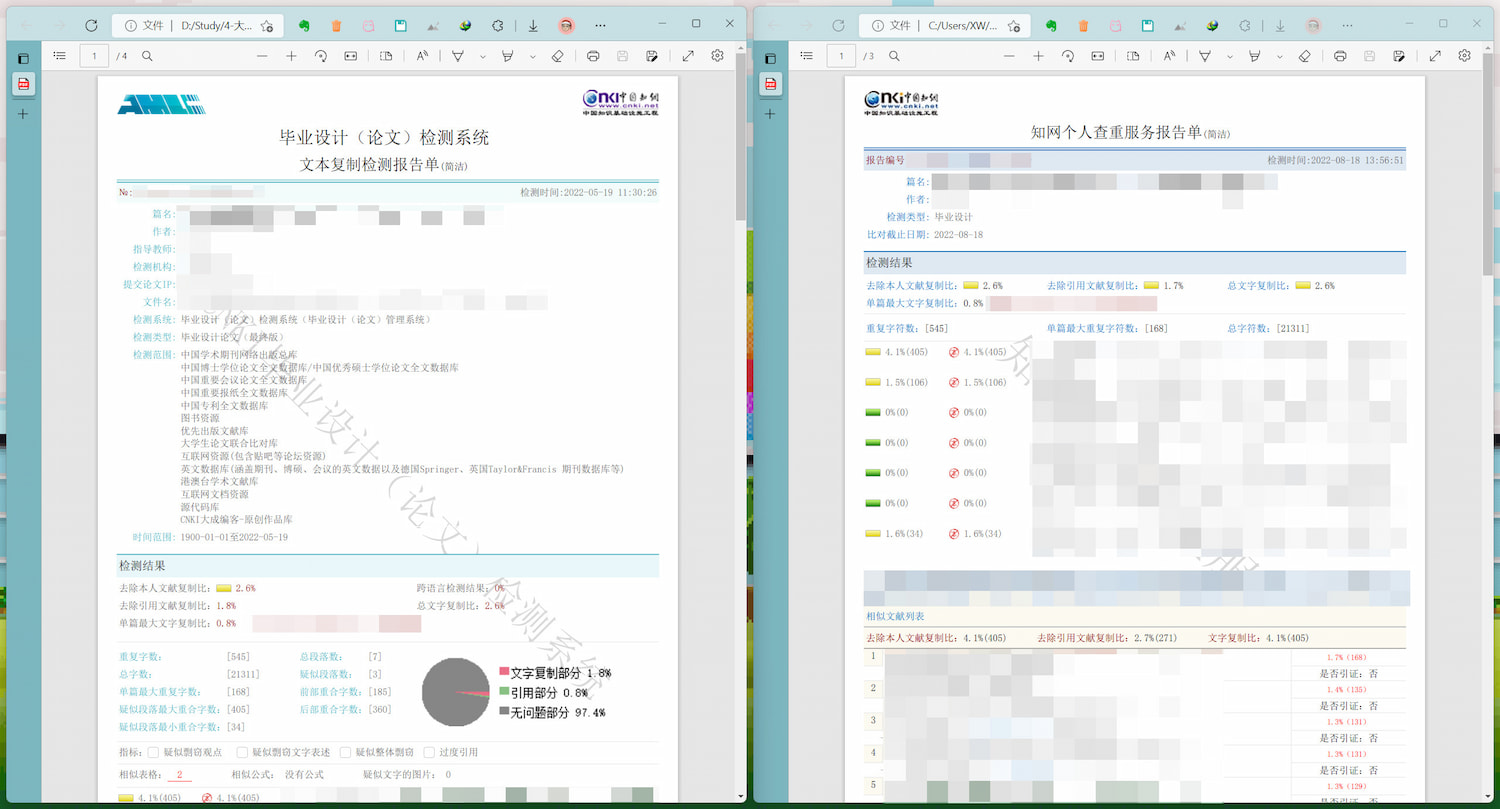The height and width of the screenshot is (809, 1500).
Task: Open the www.cnki.net link on the report
Action: (628, 105)
